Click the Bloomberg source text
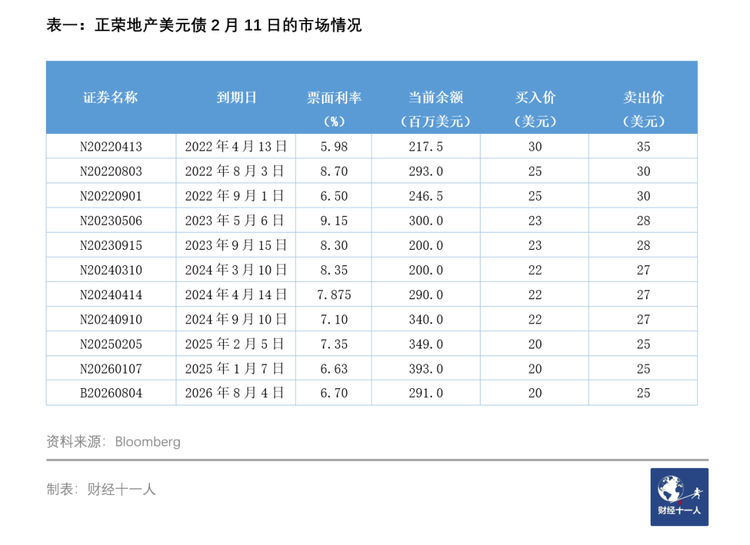The image size is (750, 545). (148, 442)
